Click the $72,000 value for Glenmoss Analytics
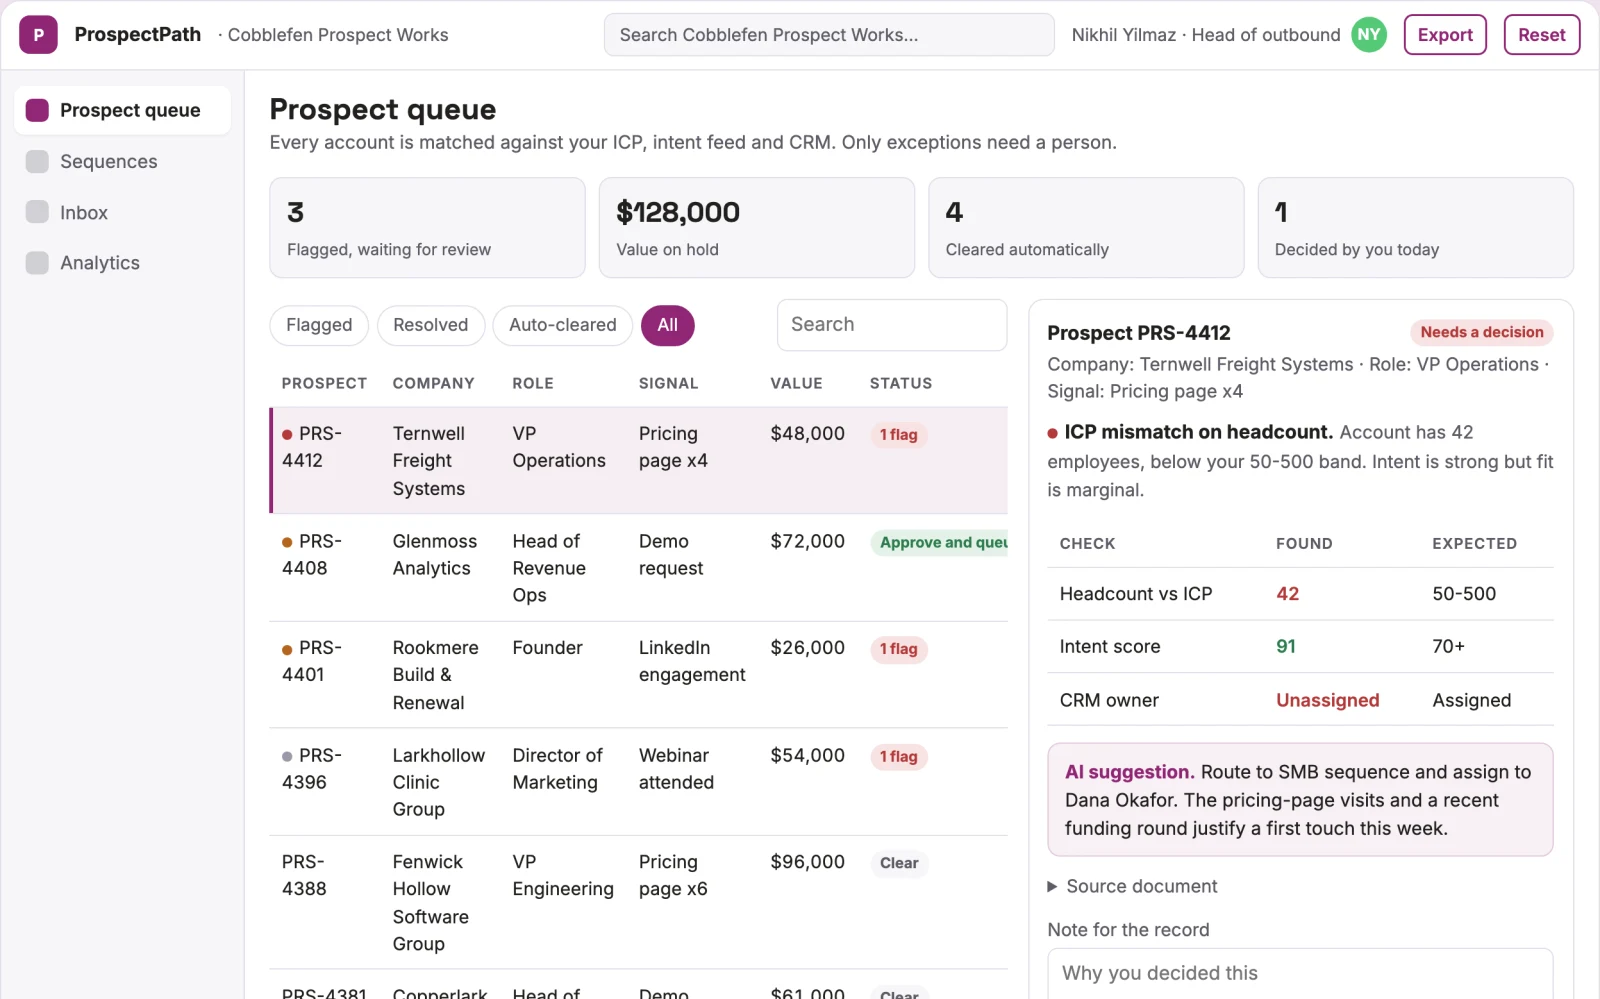 (x=807, y=541)
